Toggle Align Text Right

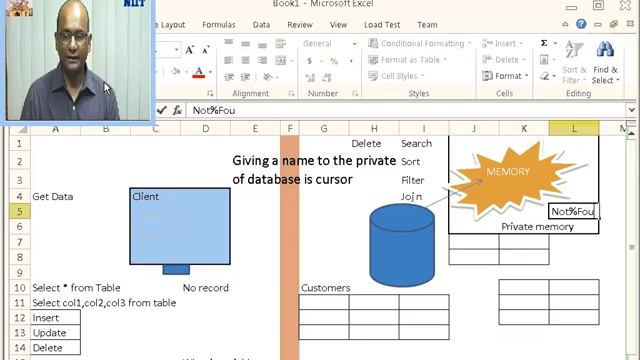coord(262,60)
